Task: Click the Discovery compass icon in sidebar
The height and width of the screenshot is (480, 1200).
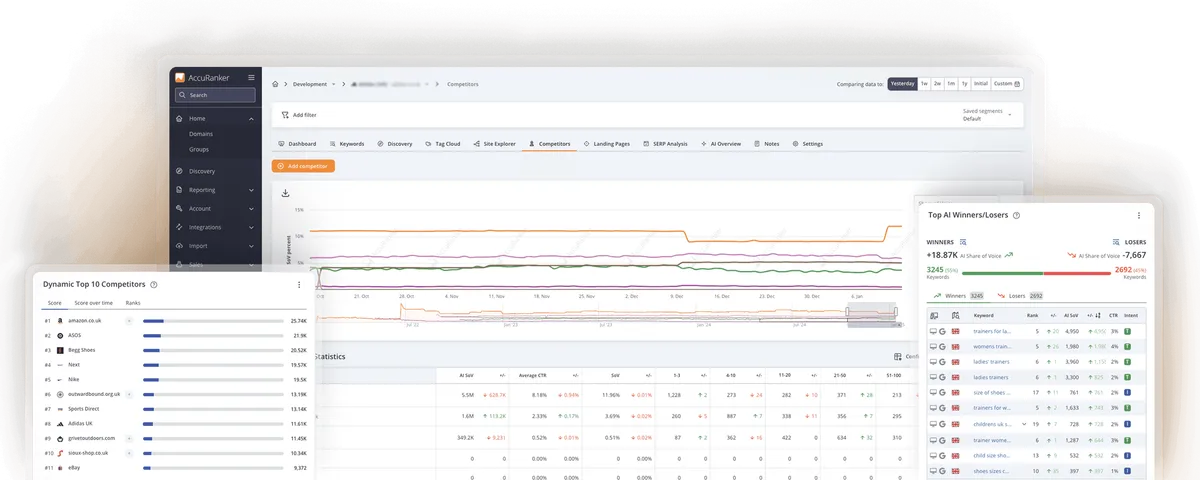Action: pos(179,171)
